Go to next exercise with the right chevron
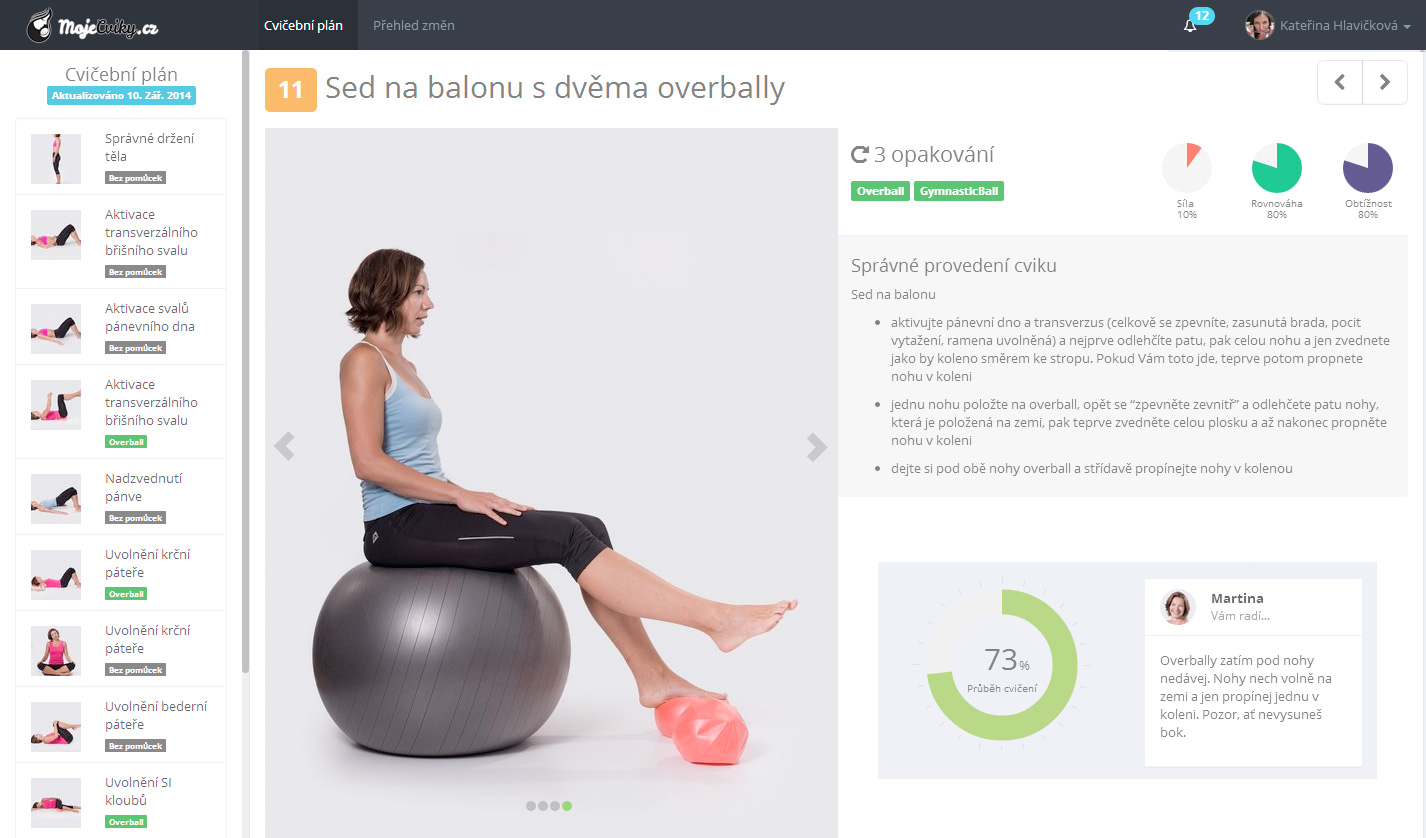 coord(1385,83)
